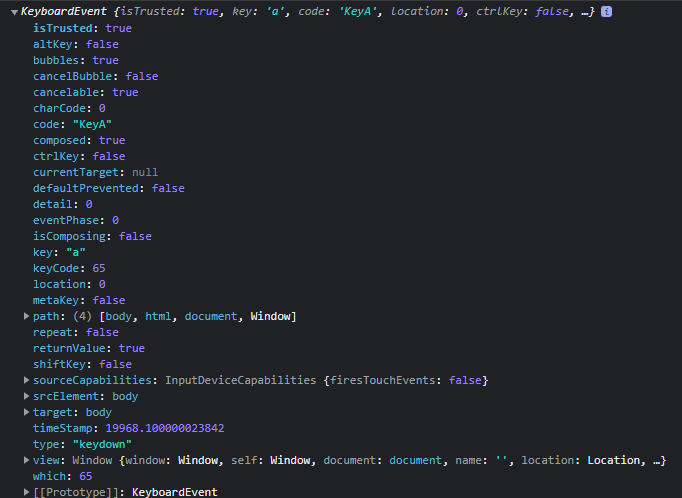
Task: Select the isTrusted: true row
Action: [82, 28]
